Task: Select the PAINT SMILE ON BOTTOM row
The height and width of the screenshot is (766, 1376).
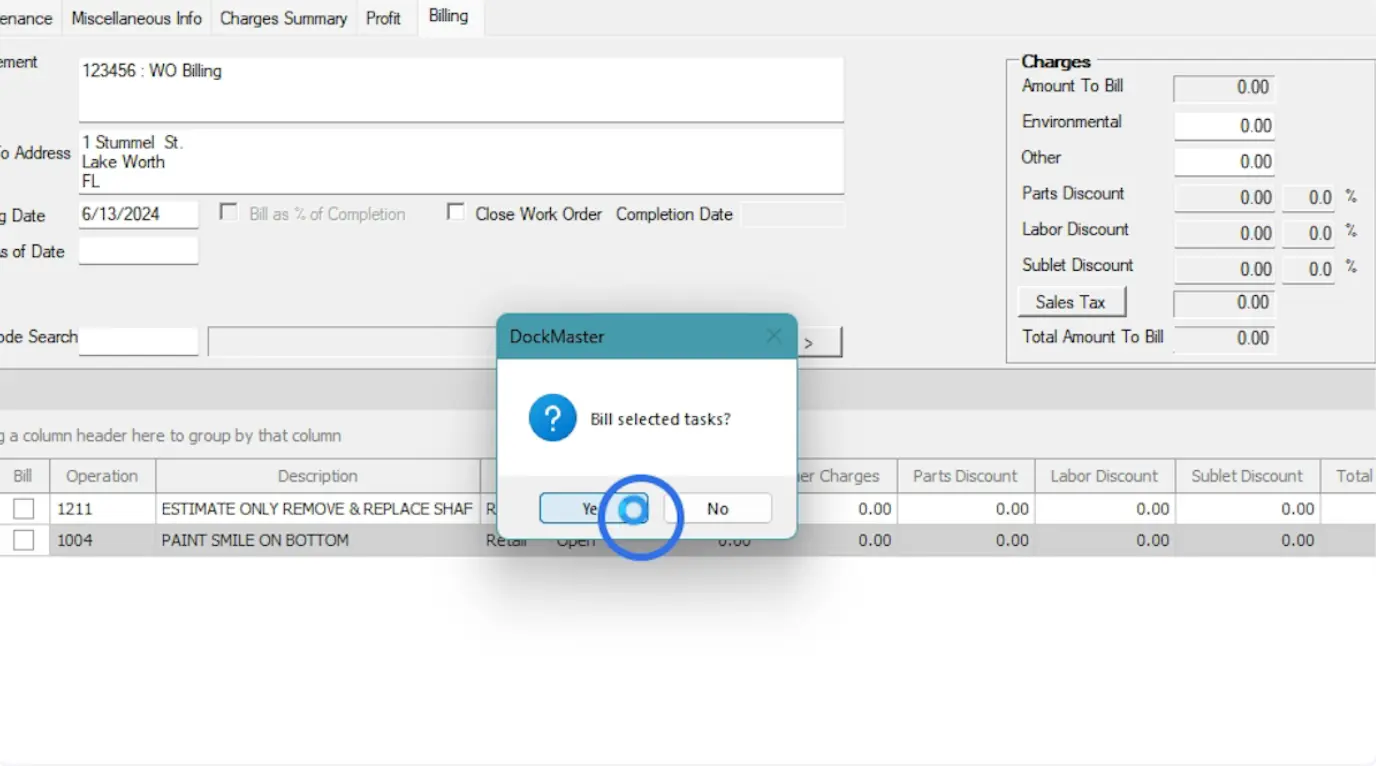Action: click(255, 540)
